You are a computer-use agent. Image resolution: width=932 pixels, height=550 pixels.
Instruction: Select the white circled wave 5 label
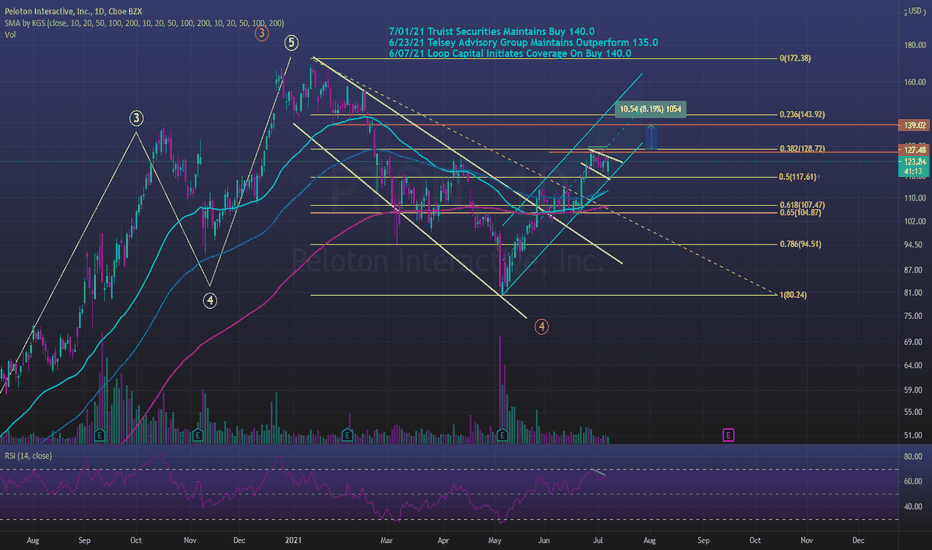click(x=291, y=43)
